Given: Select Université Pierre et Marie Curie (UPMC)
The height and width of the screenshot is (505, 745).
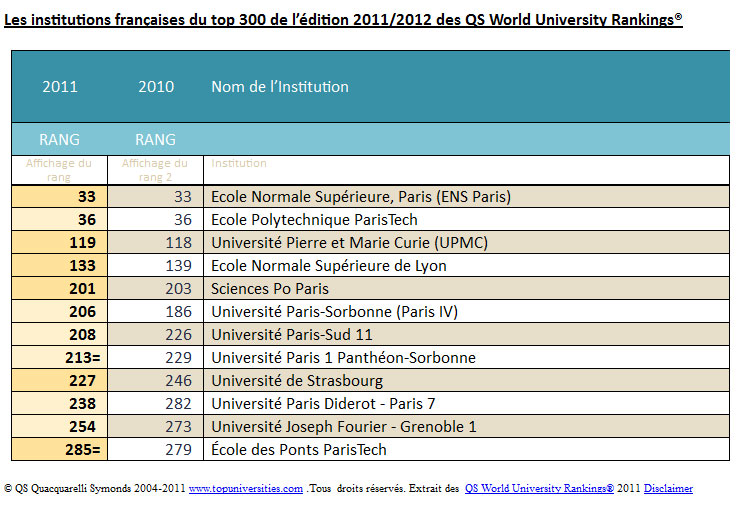Looking at the screenshot, I should point(466,242).
